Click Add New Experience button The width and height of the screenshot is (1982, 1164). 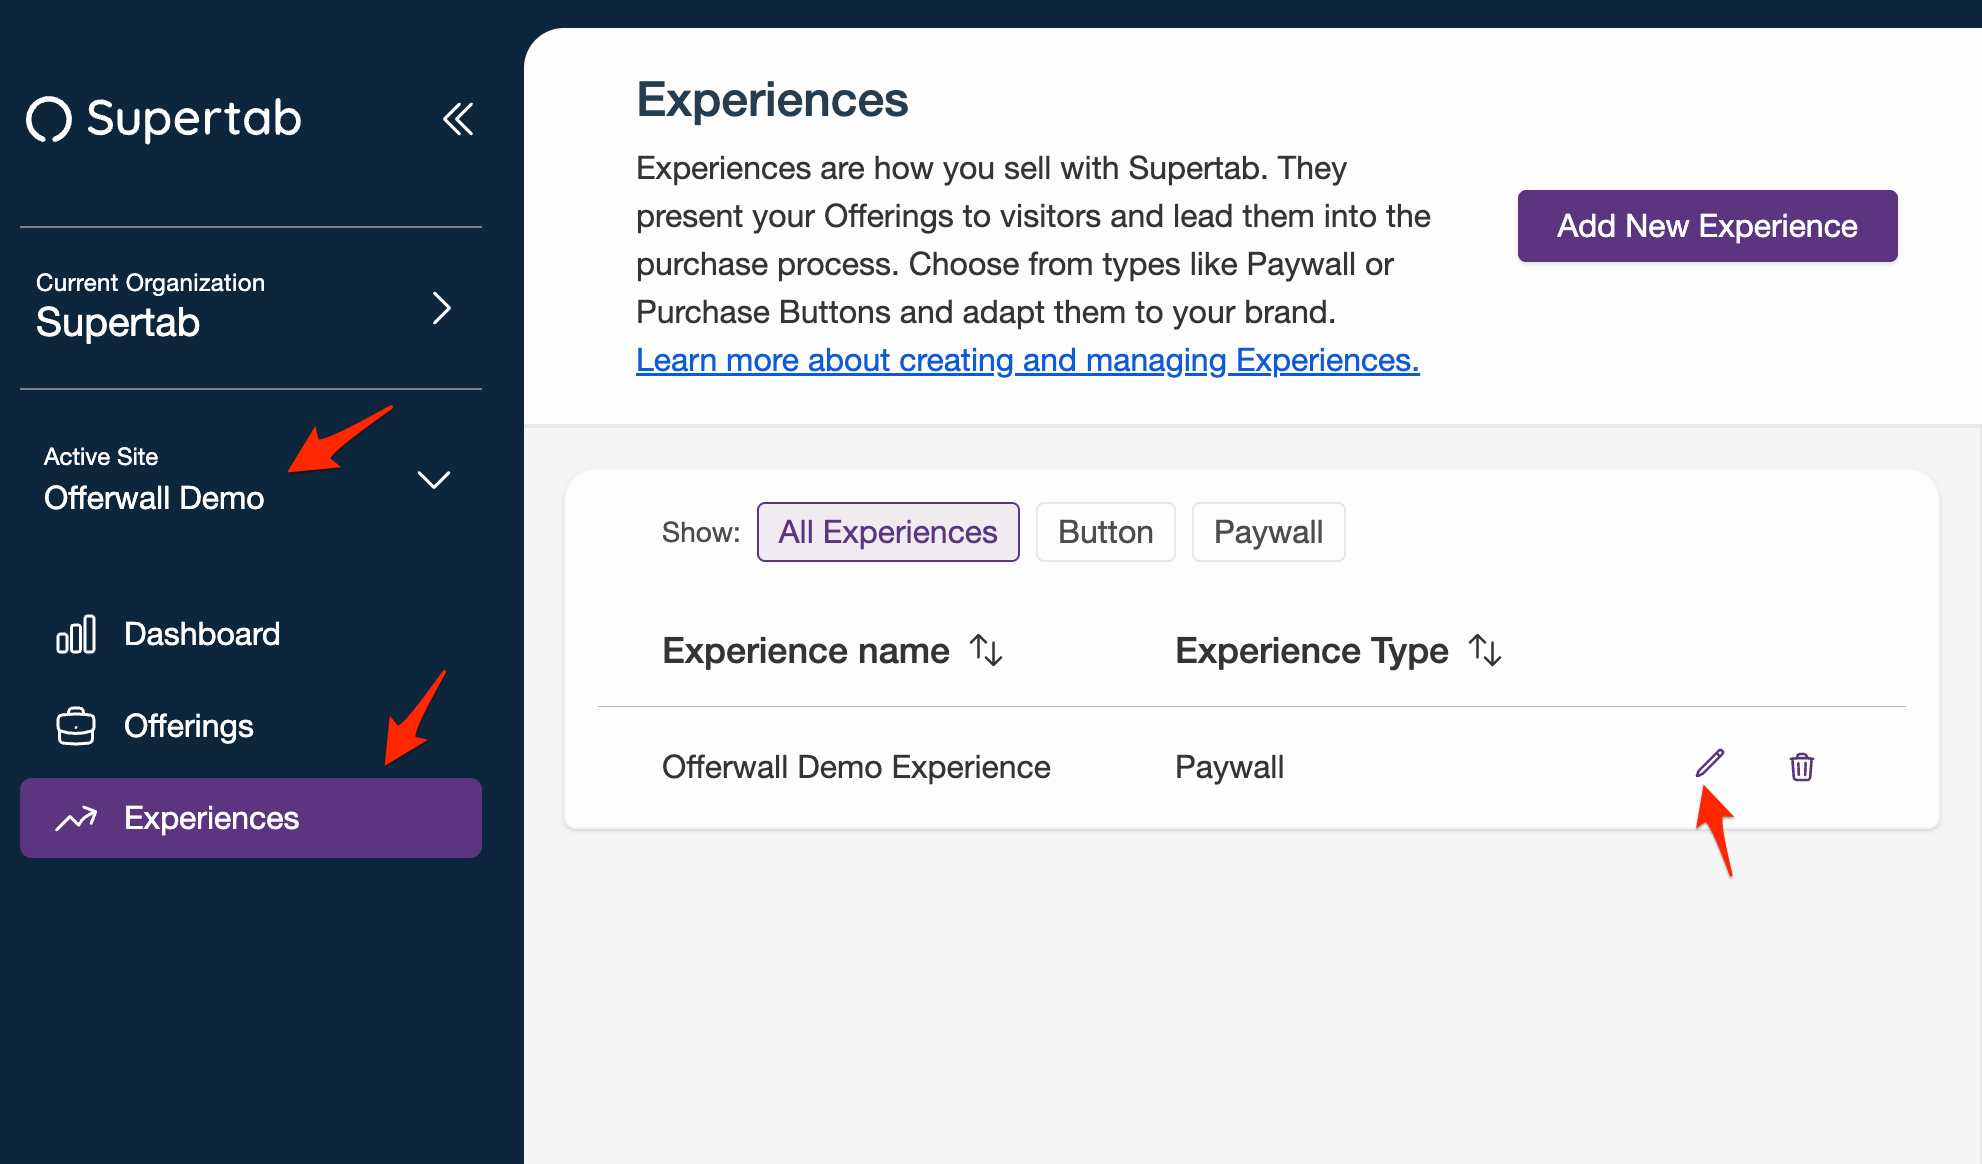1707,226
